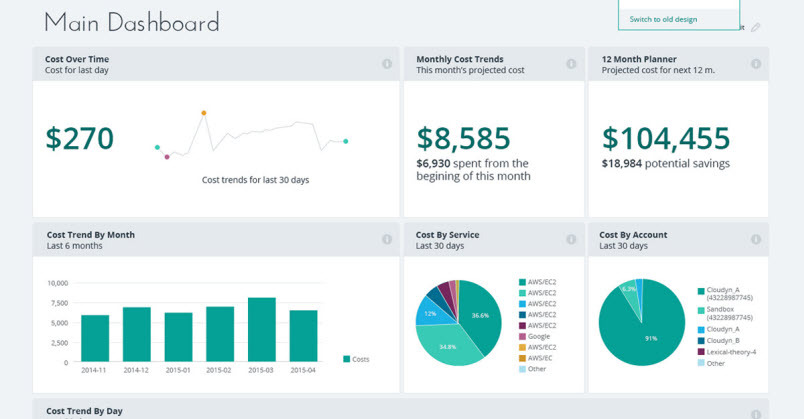
Task: Click the info icon on Cost Trend By Day
Action: (755, 411)
